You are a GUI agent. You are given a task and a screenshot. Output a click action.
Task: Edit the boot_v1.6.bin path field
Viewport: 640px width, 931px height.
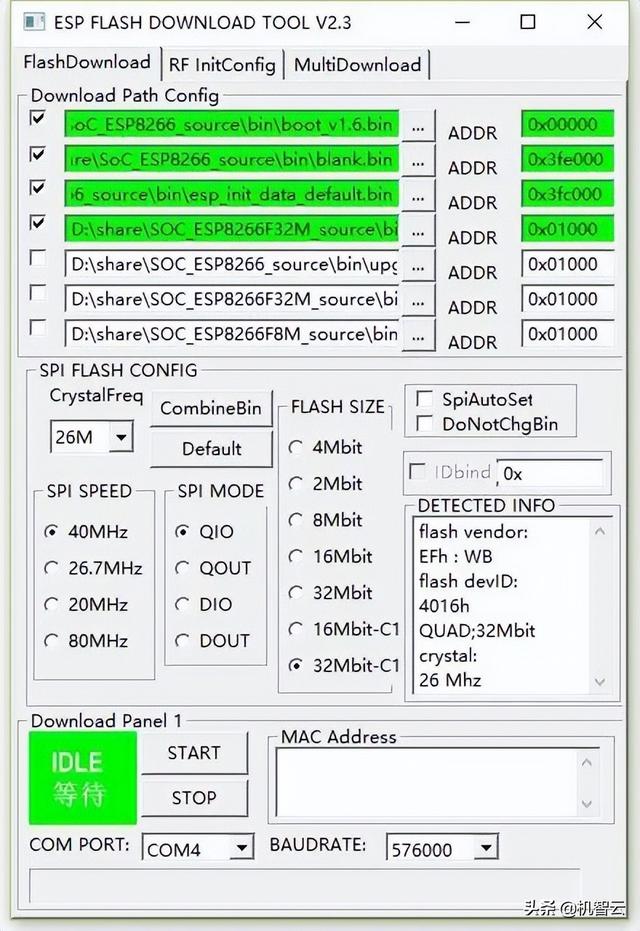click(232, 124)
